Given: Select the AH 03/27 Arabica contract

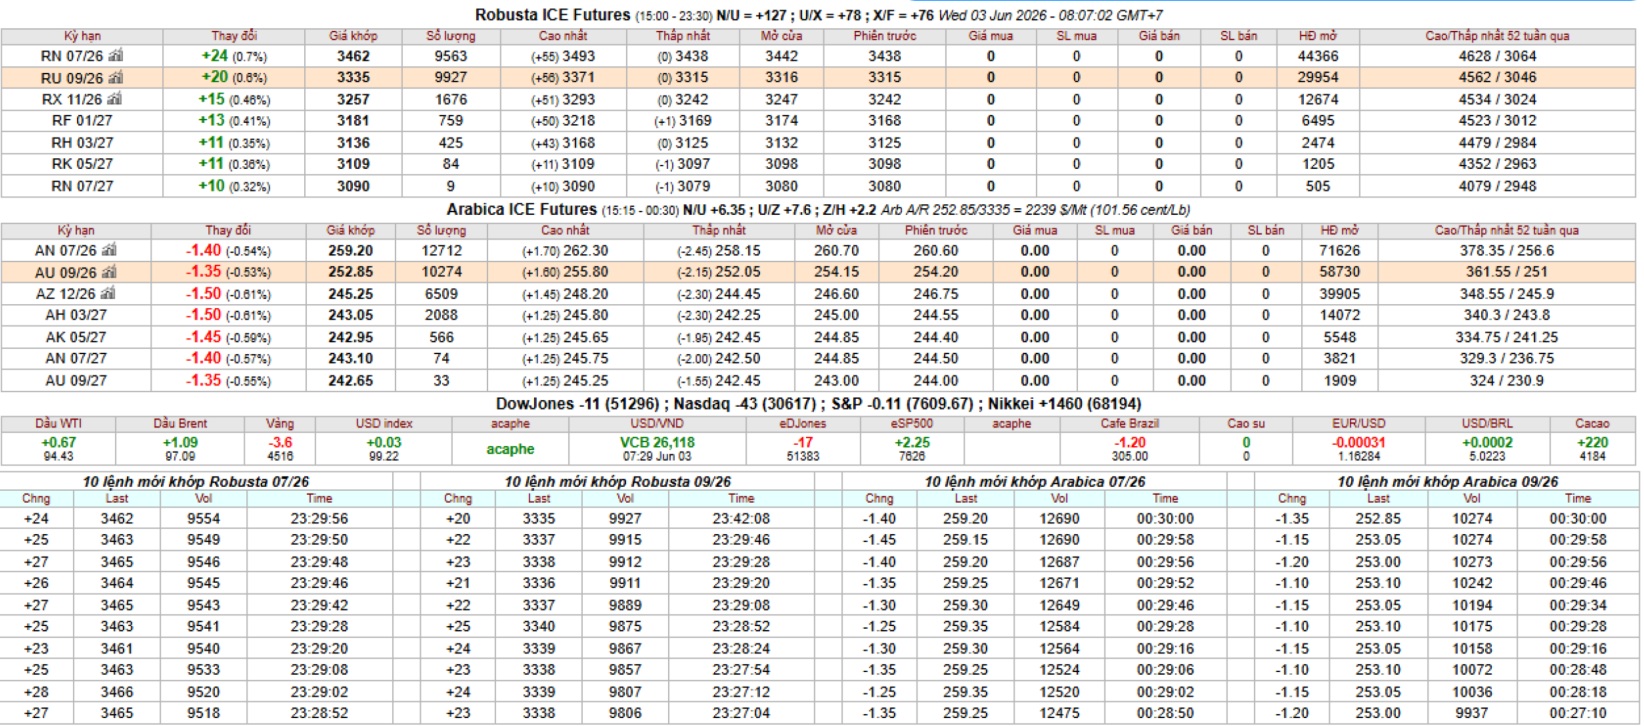Looking at the screenshot, I should coord(818,315).
